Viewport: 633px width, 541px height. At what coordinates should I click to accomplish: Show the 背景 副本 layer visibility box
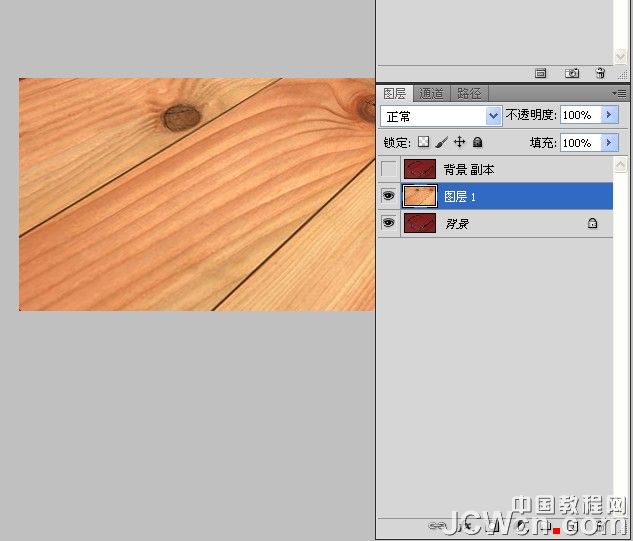tap(388, 169)
